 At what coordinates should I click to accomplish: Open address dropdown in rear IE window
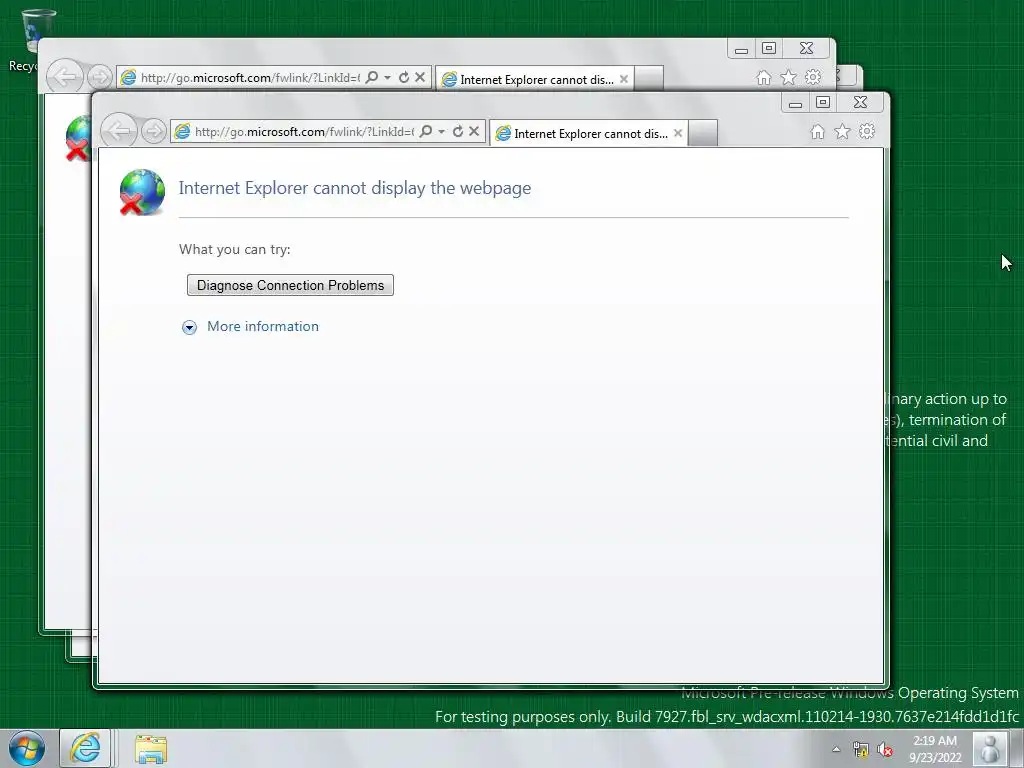click(387, 78)
